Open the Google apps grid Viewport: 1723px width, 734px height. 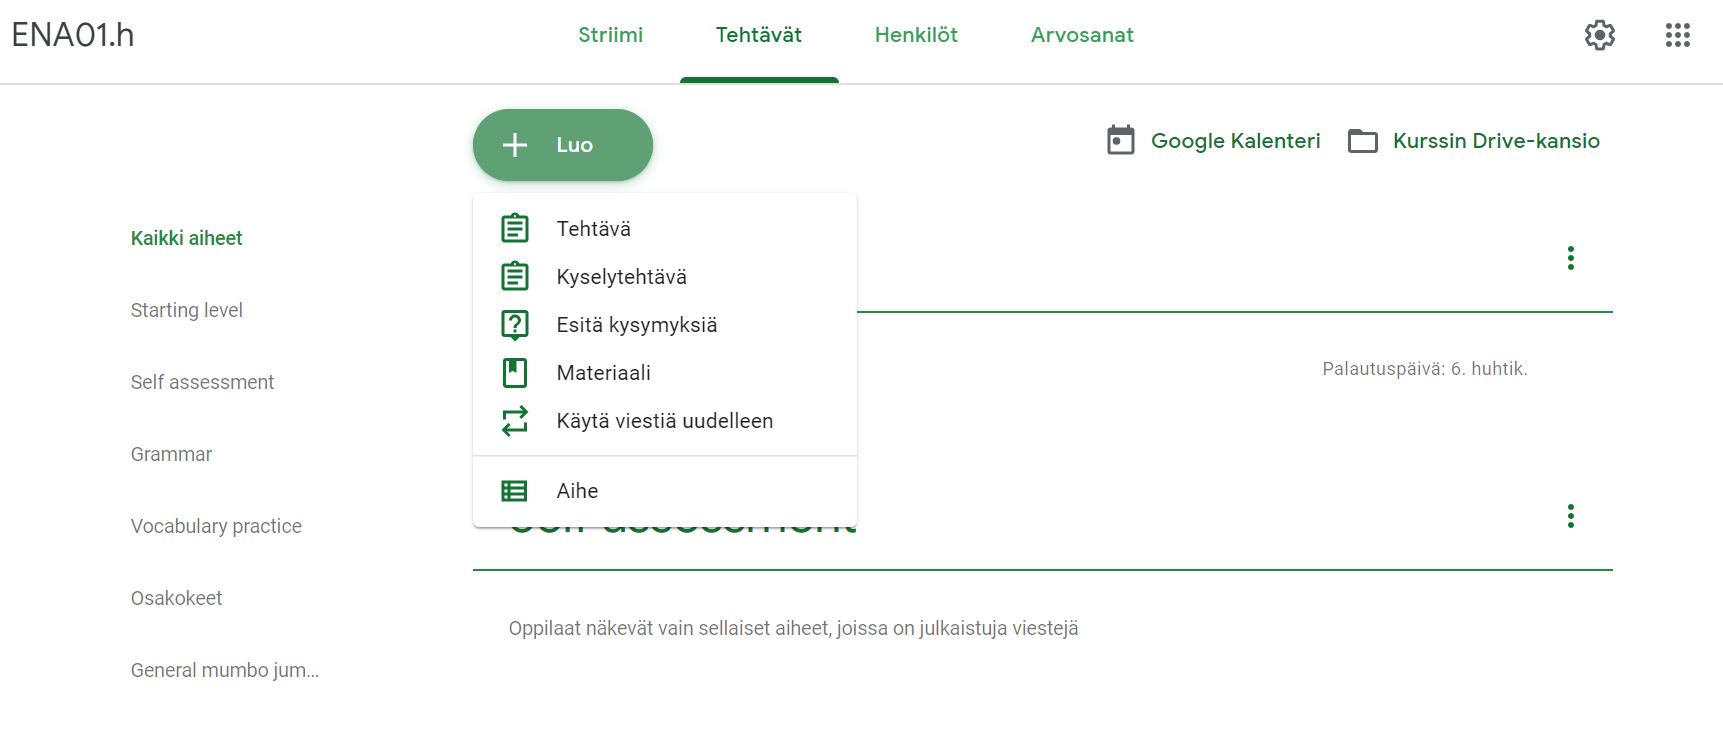coord(1678,35)
